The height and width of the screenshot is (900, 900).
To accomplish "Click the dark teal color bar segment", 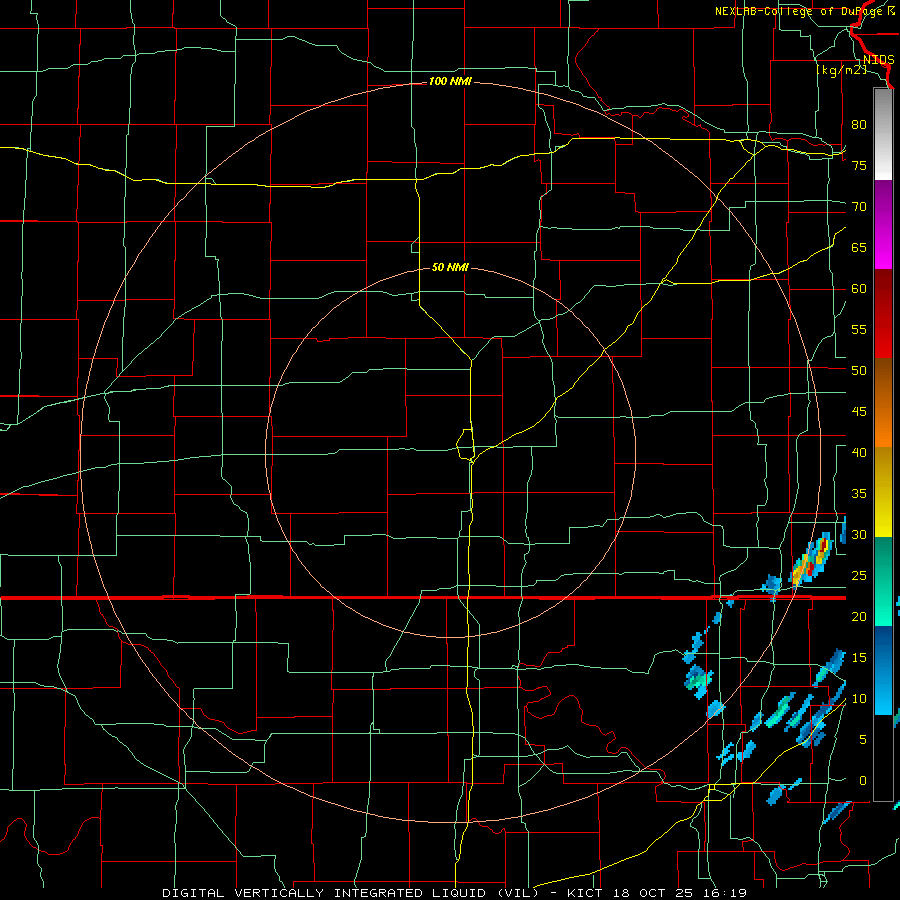I will pyautogui.click(x=883, y=560).
